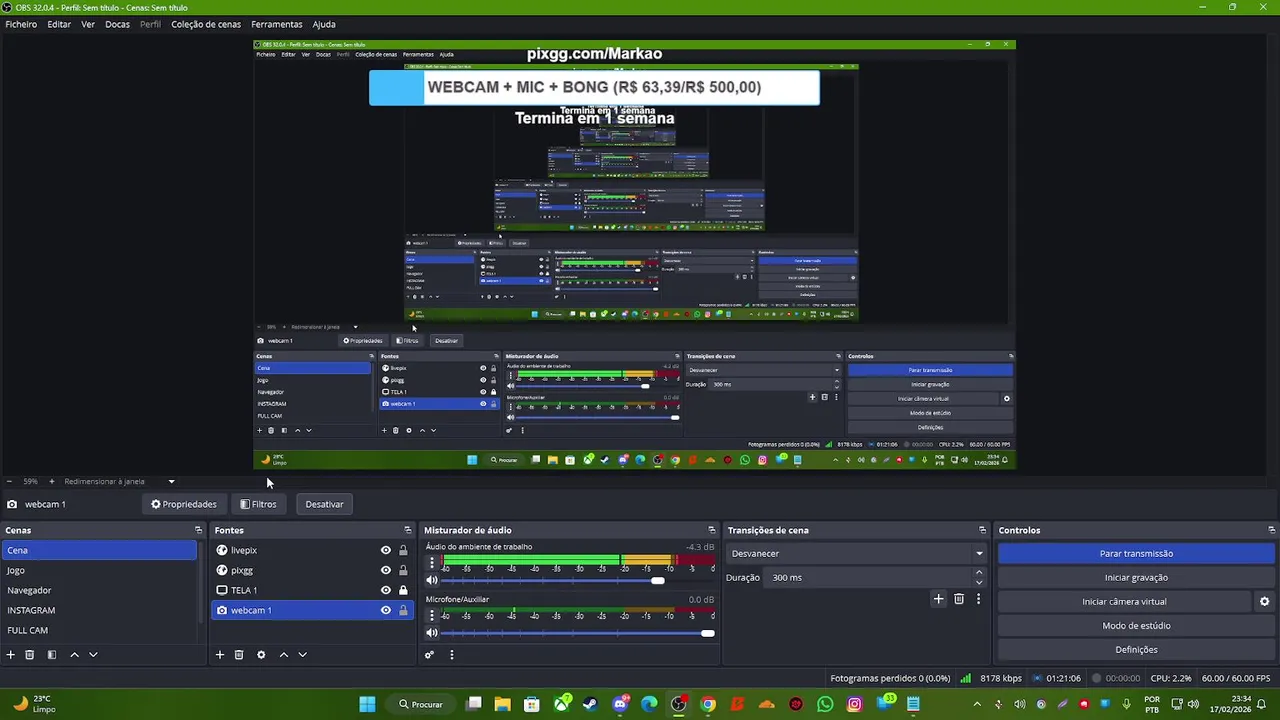1280x720 pixels.
Task: Click Parar transmissão button
Action: [1136, 553]
